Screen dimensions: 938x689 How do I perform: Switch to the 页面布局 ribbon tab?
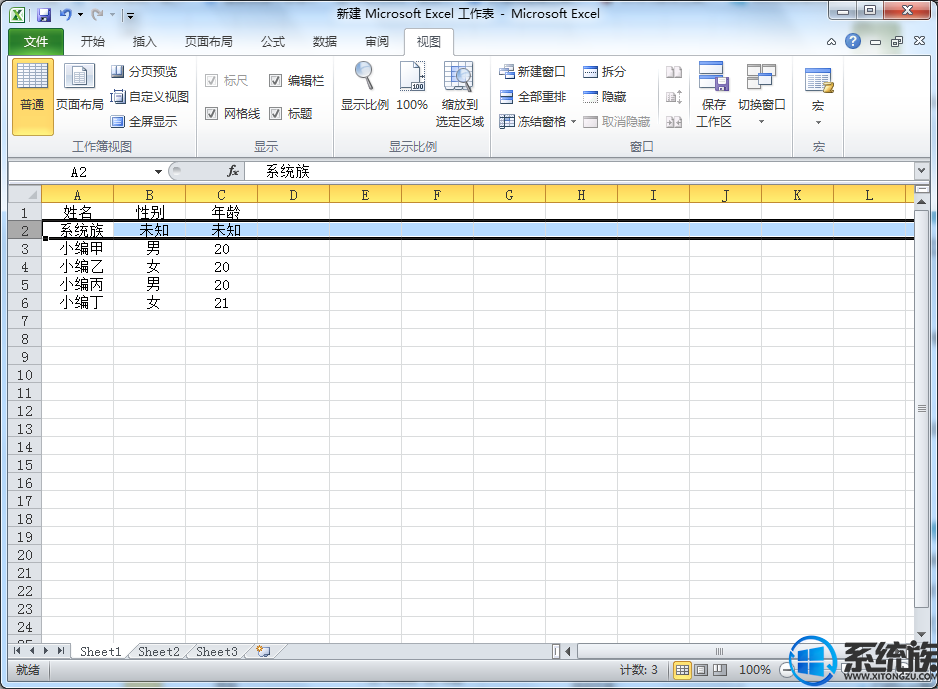pos(208,42)
